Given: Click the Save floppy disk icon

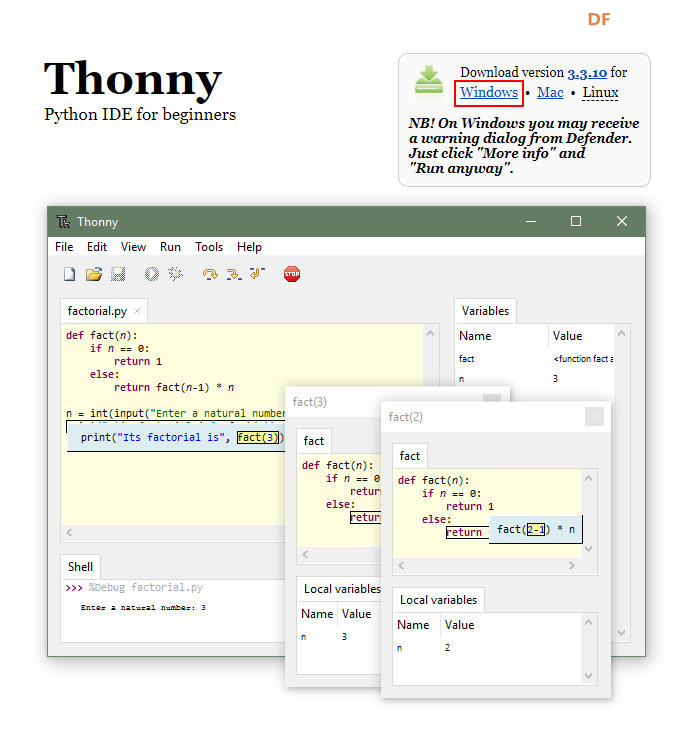Looking at the screenshot, I should 118,274.
